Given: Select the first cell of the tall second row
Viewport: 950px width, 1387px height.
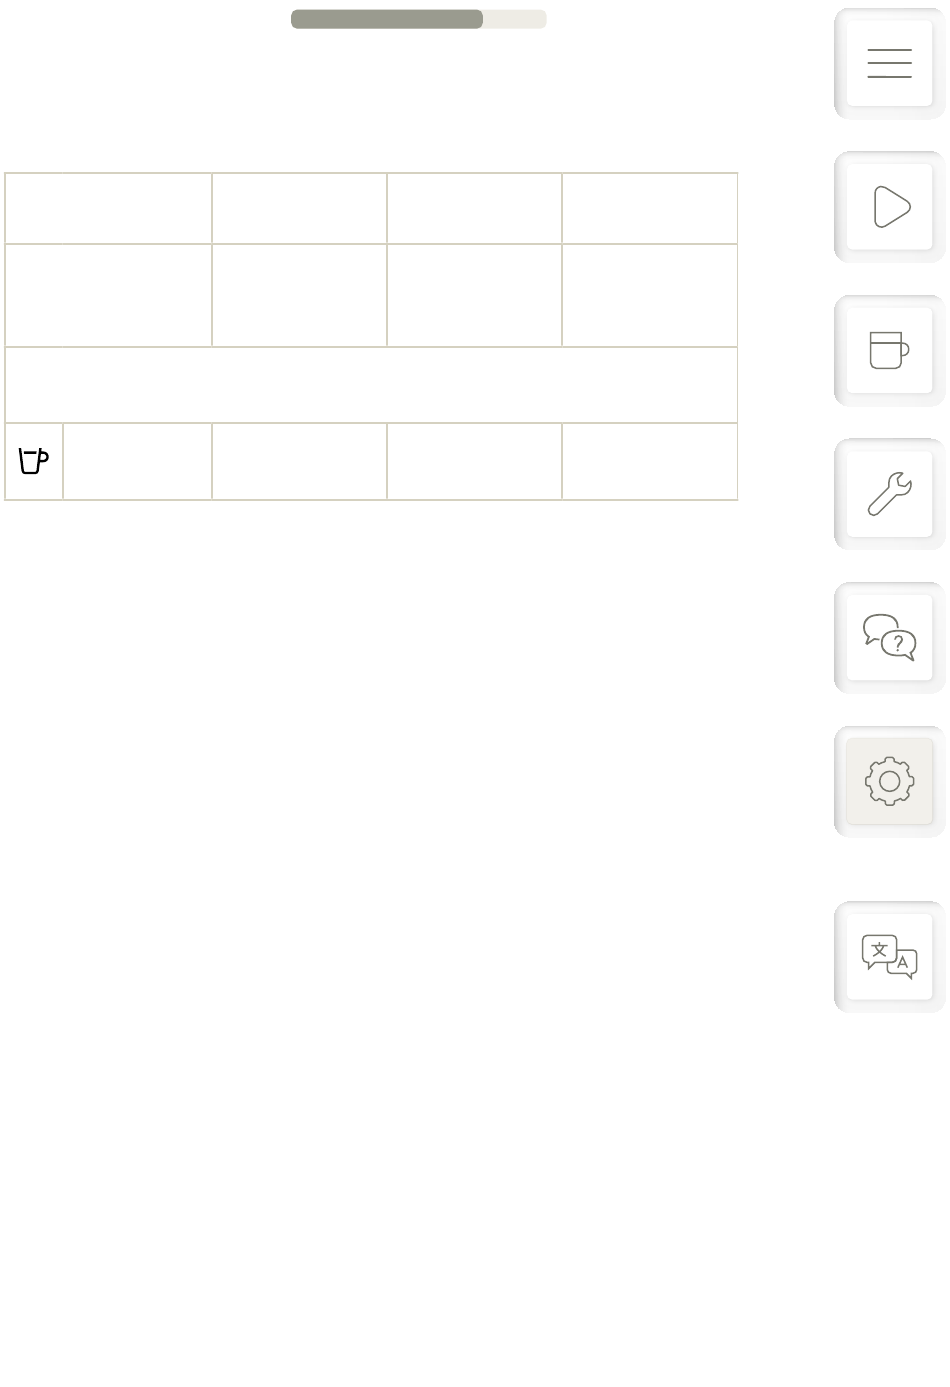Looking at the screenshot, I should 108,295.
